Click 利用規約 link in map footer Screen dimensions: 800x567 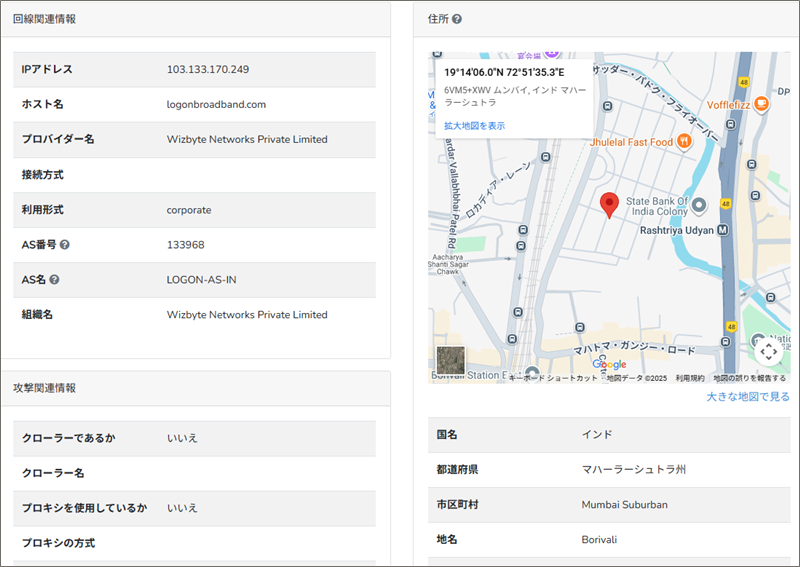tap(689, 378)
